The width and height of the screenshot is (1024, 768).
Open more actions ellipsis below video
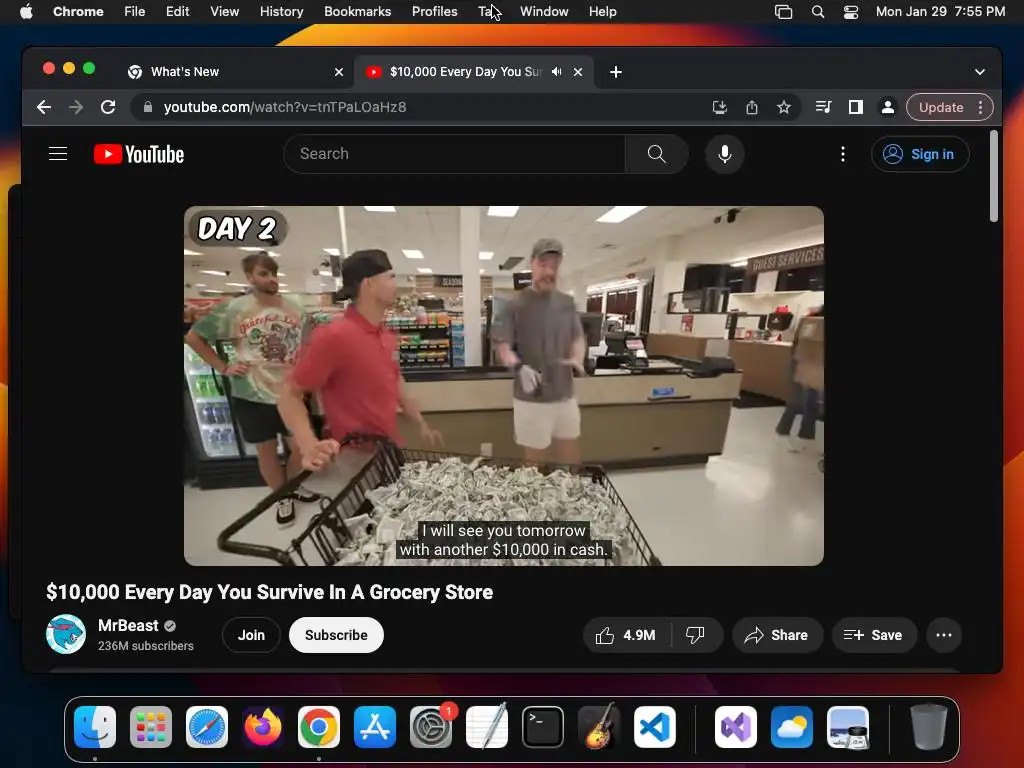(944, 635)
